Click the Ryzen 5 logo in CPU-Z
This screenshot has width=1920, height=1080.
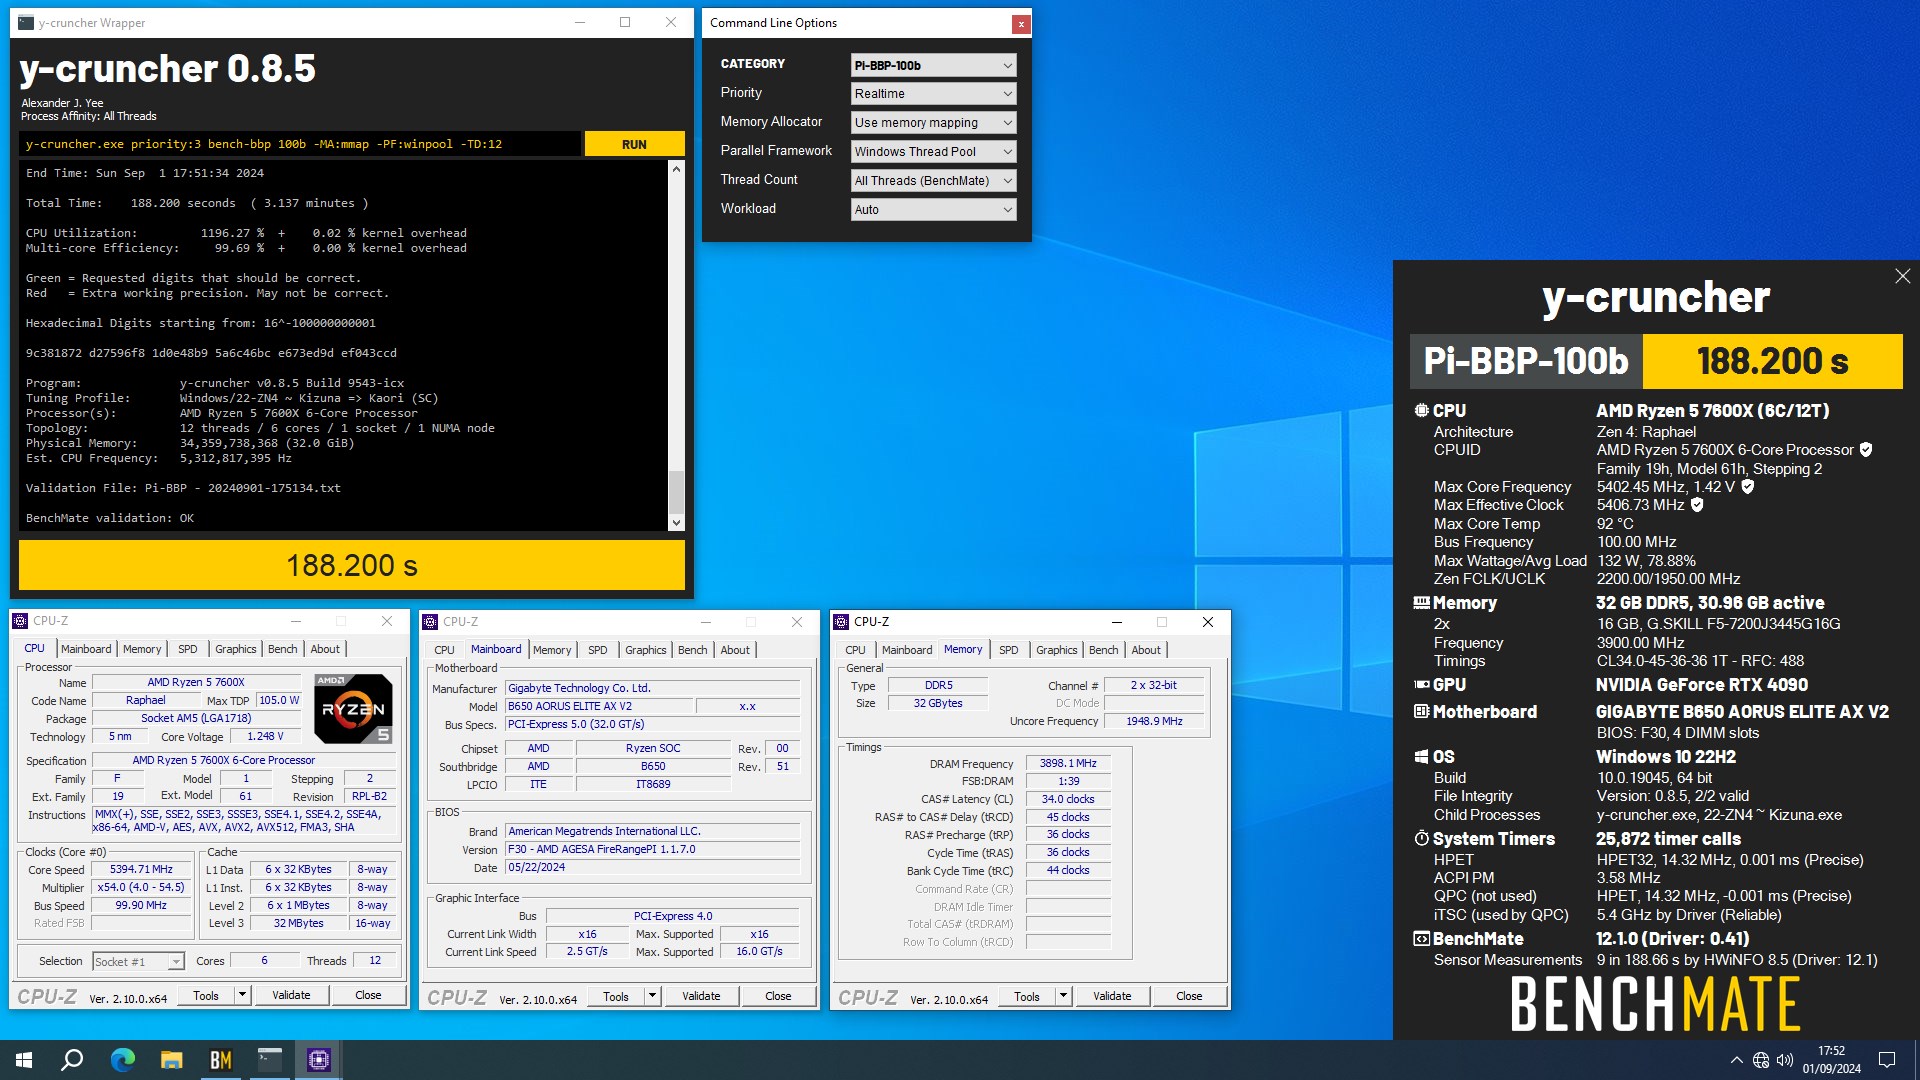tap(353, 708)
